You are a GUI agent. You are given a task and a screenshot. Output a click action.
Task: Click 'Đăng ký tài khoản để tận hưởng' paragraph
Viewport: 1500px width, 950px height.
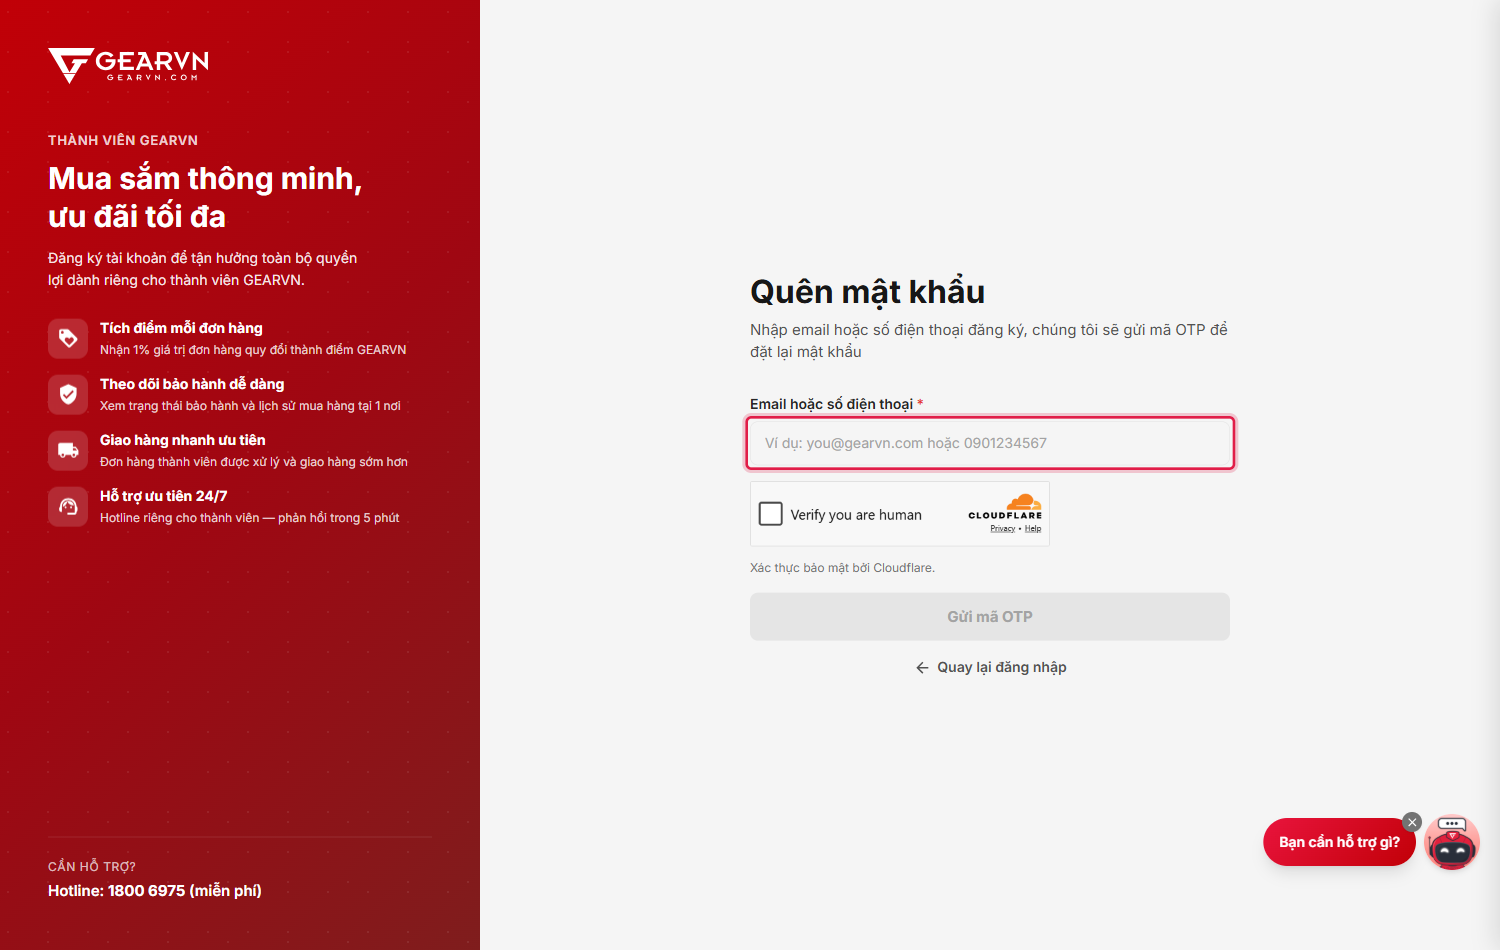coord(203,269)
